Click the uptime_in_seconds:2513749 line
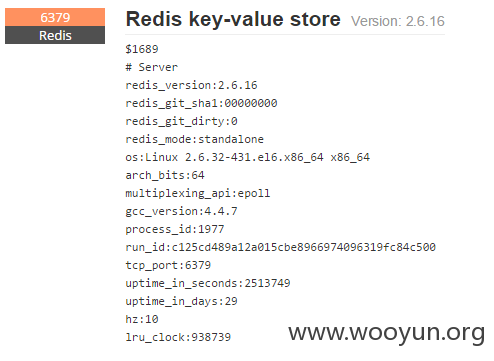 click(208, 283)
